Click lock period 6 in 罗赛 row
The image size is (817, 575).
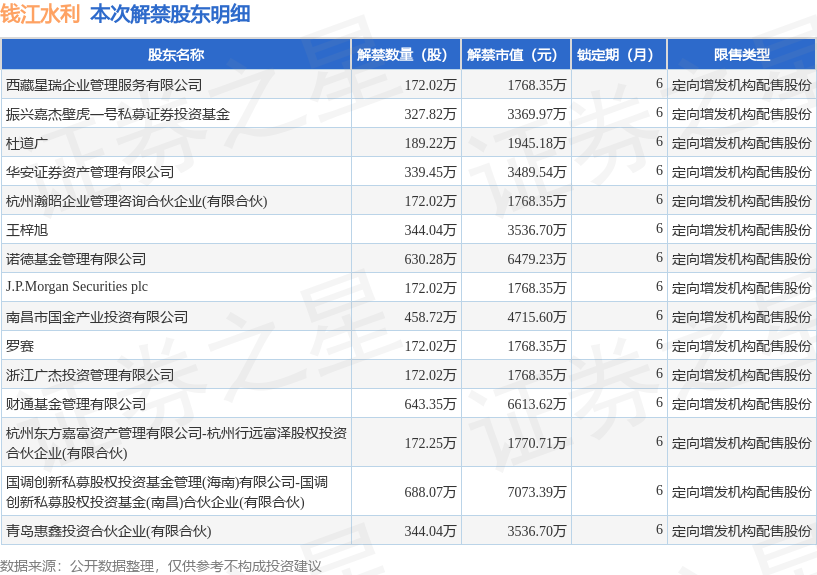pyautogui.click(x=659, y=345)
